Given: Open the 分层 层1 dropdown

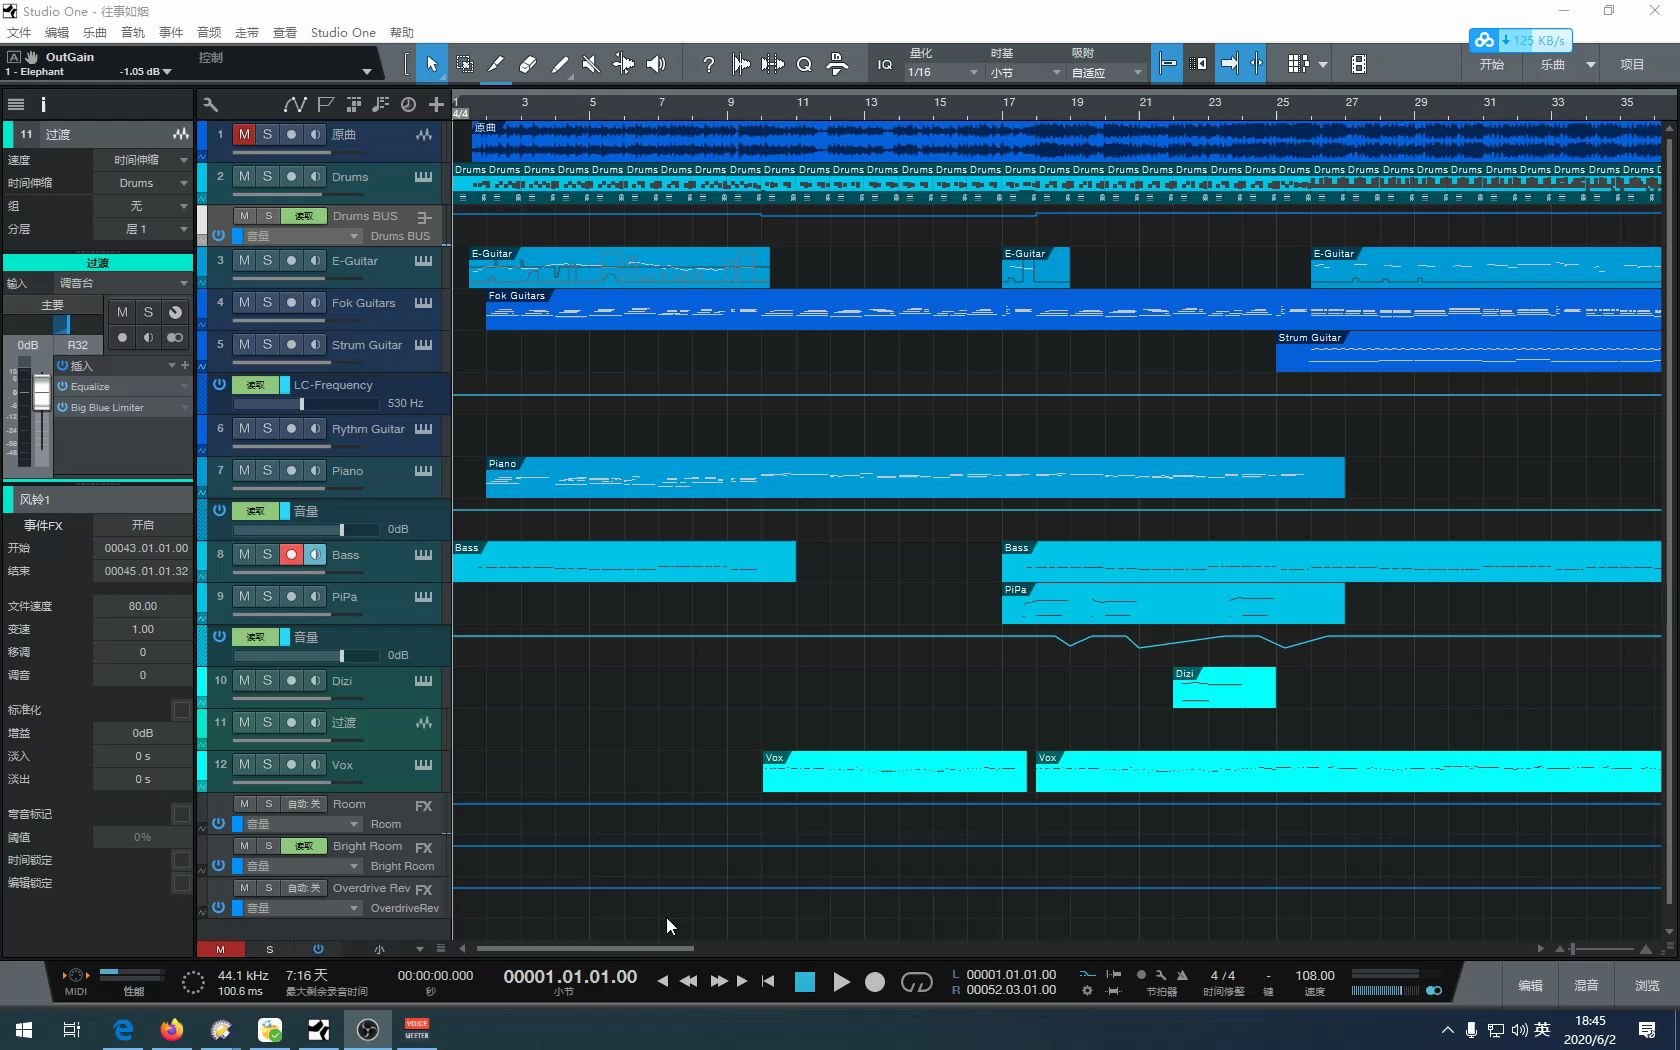Looking at the screenshot, I should click(x=142, y=229).
